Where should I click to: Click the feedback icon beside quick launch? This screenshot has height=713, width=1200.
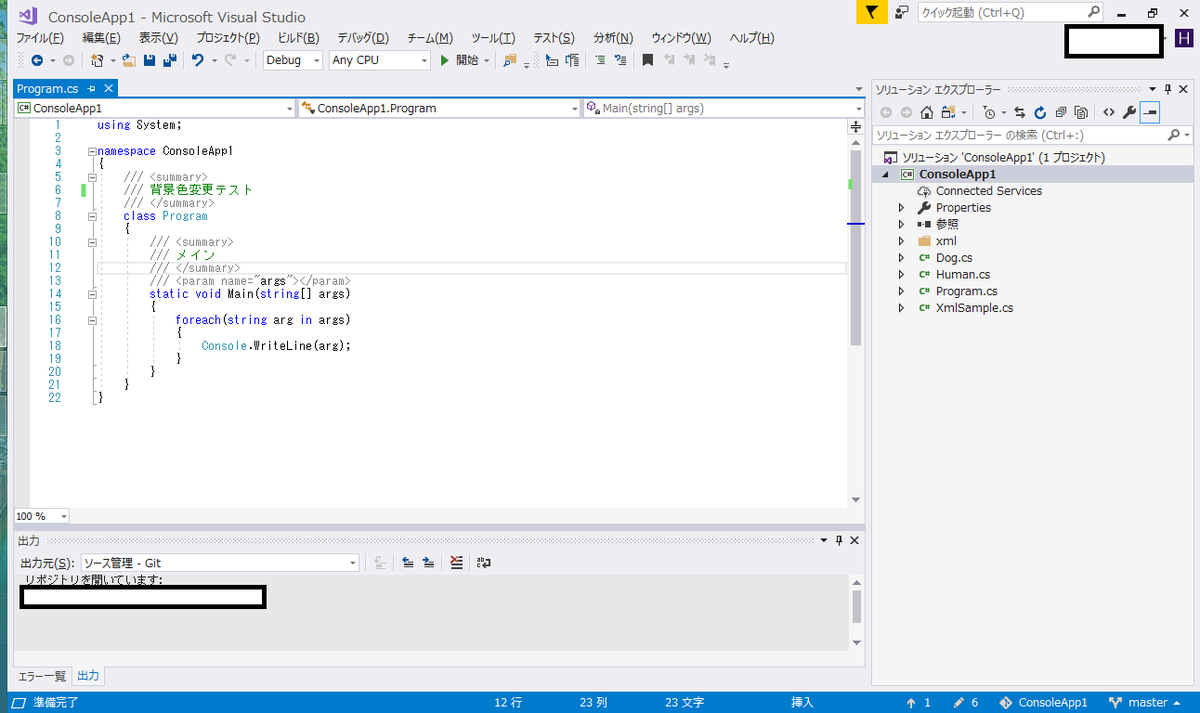(902, 12)
